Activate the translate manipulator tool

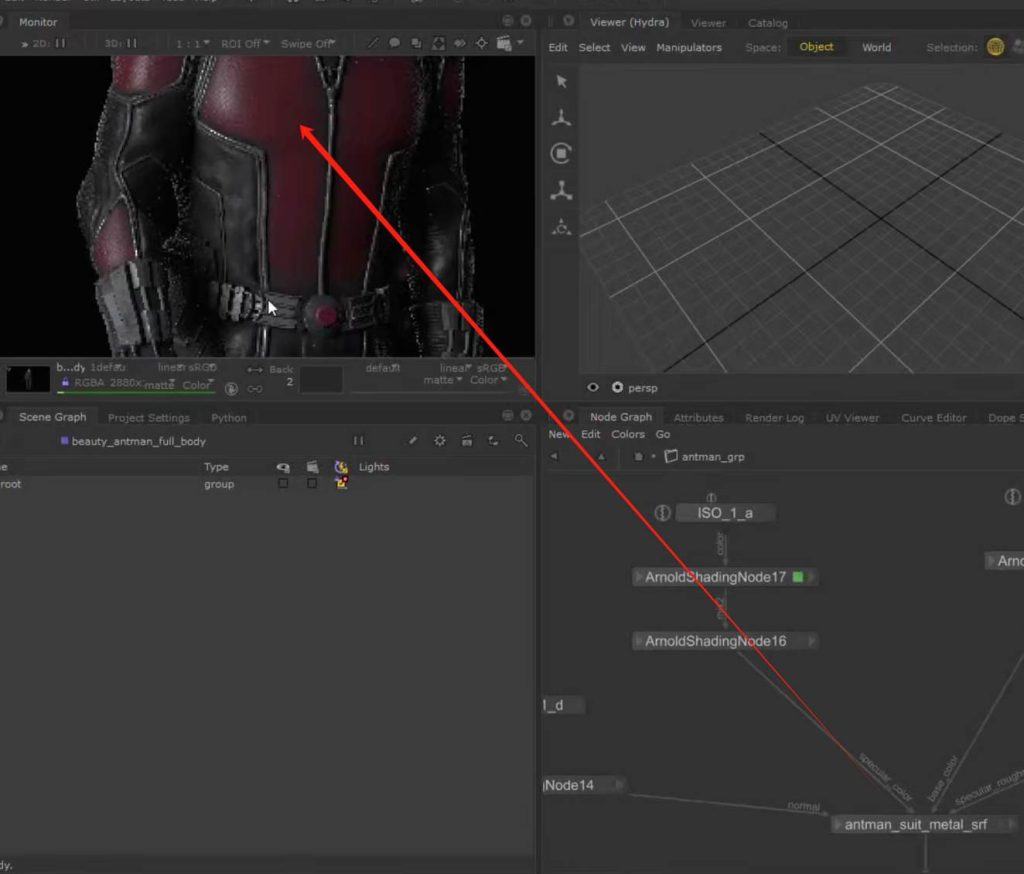[x=561, y=118]
